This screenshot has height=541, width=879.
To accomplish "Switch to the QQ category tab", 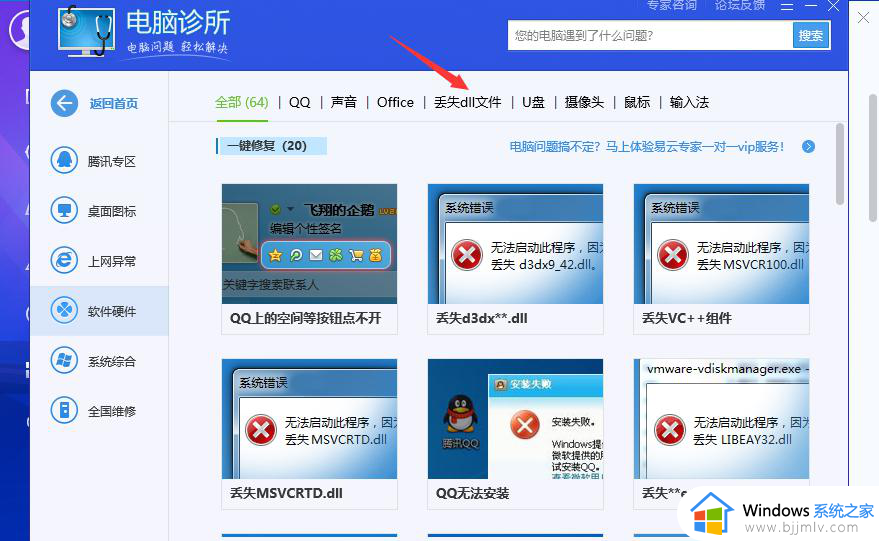I will [299, 103].
